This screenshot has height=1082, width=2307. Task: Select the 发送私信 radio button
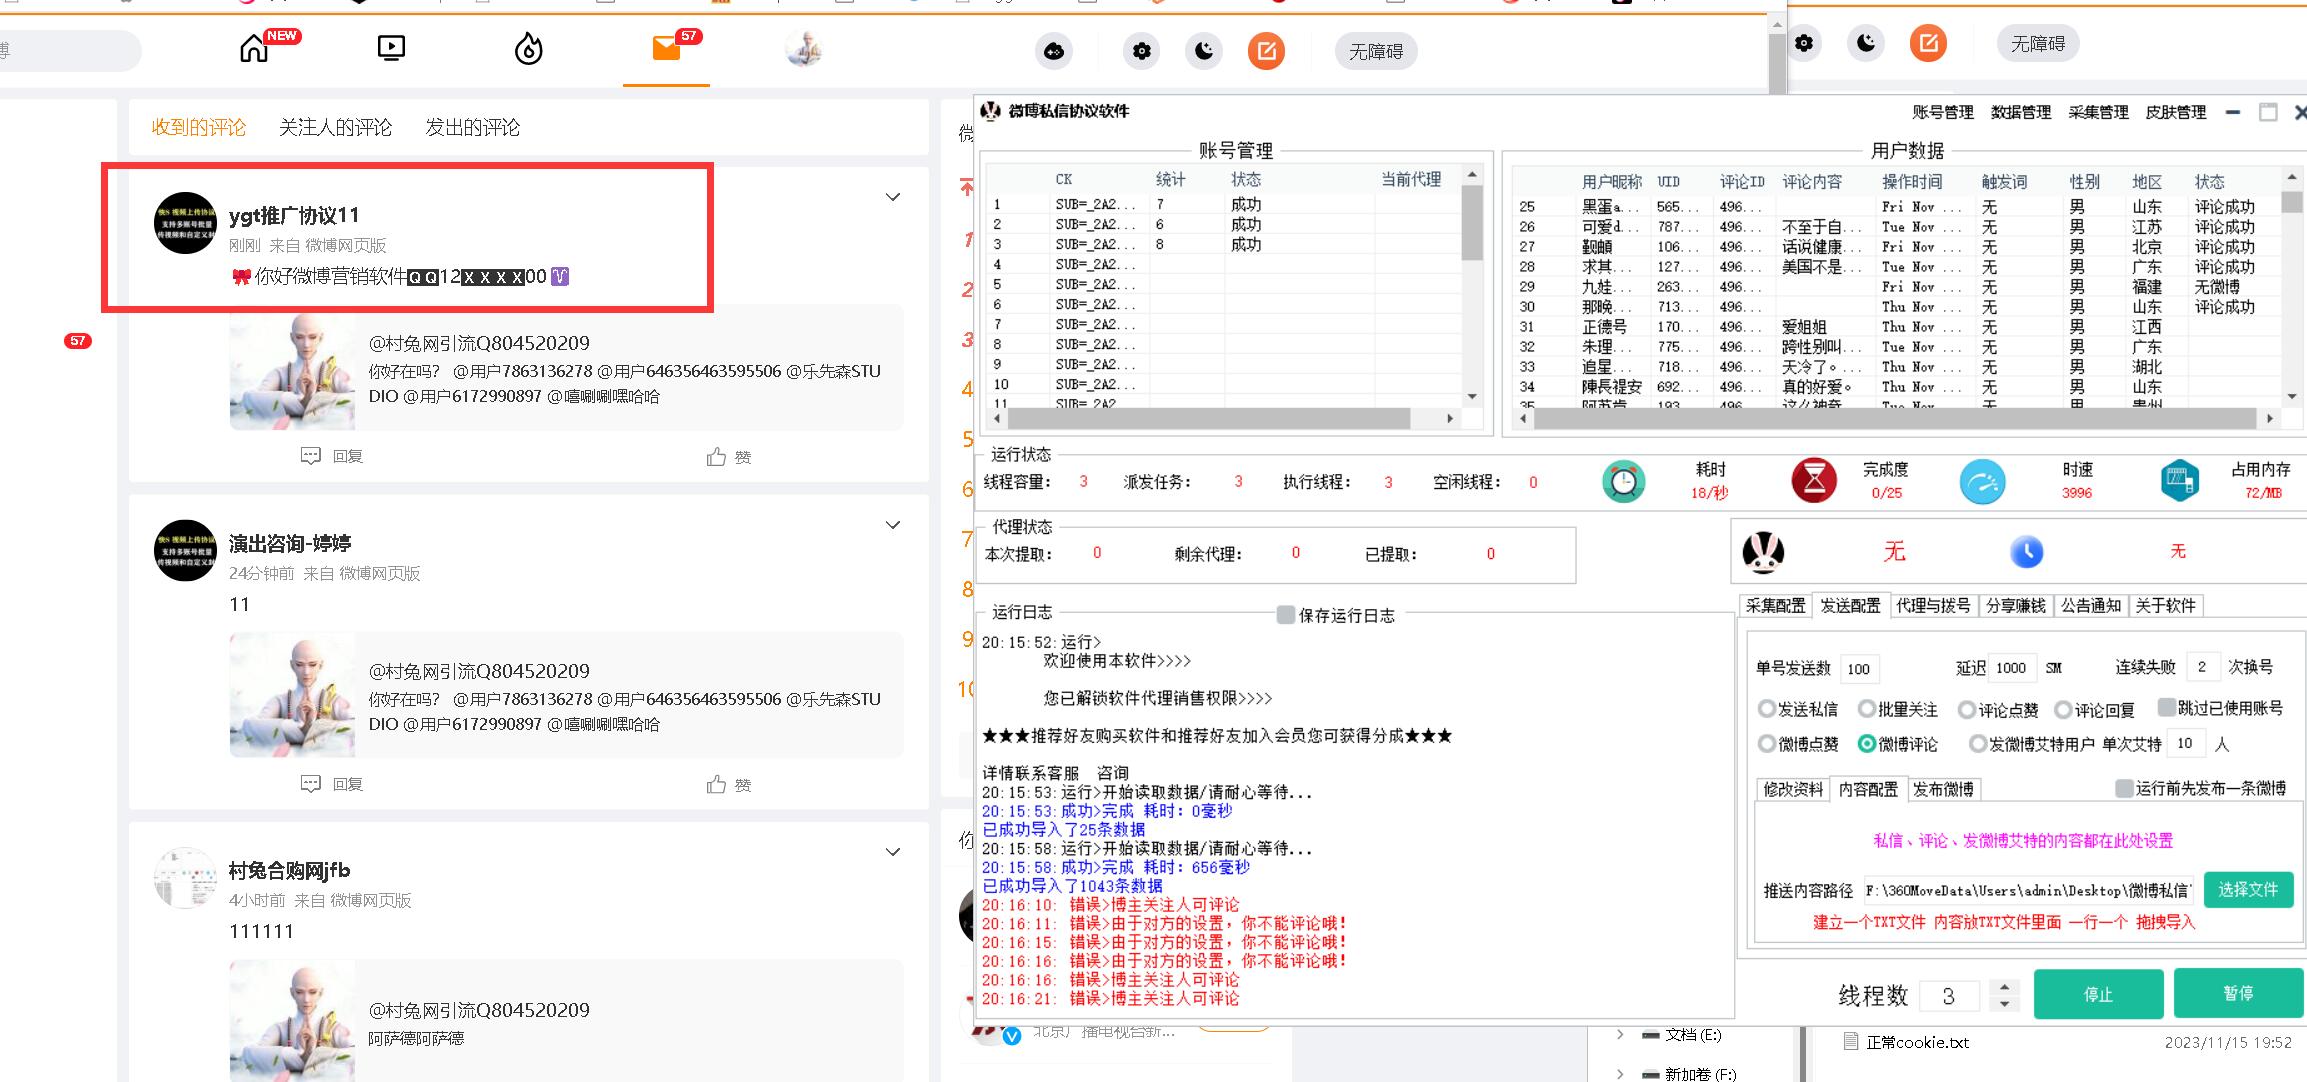(1769, 708)
